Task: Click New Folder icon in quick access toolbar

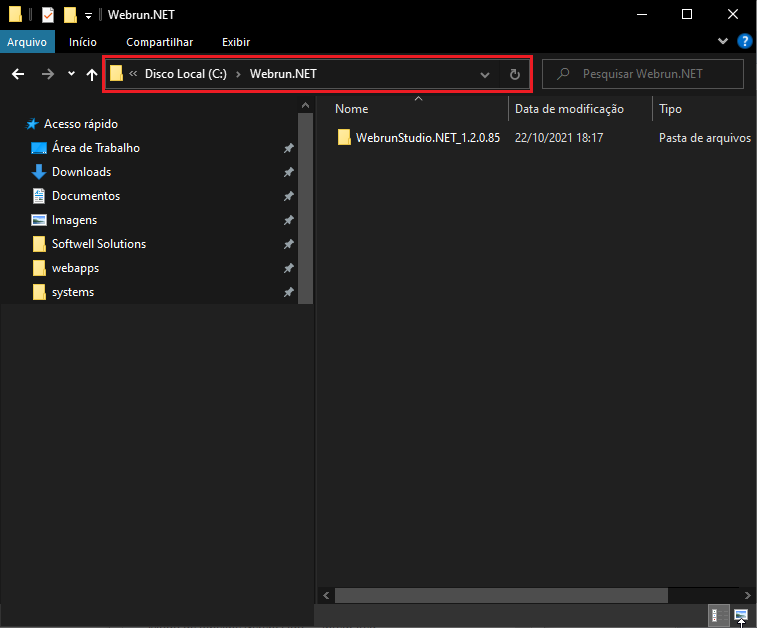Action: pyautogui.click(x=70, y=15)
